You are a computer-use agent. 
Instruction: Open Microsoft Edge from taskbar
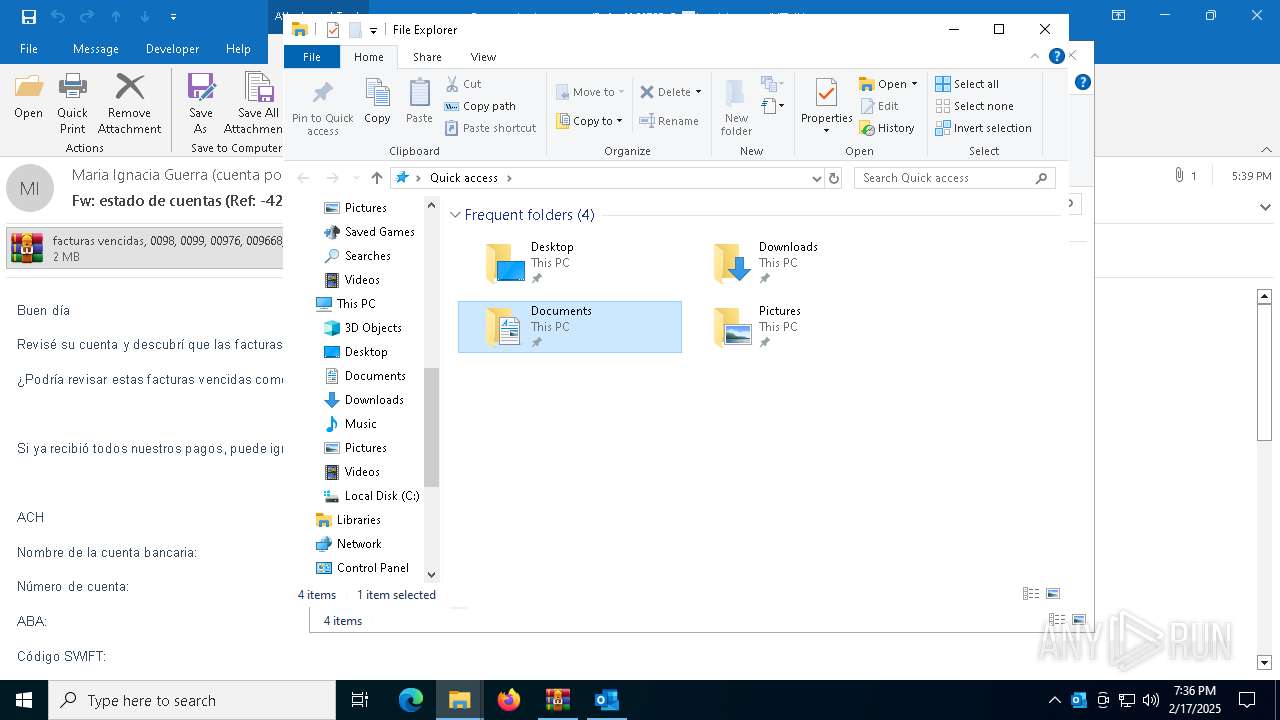pos(411,700)
